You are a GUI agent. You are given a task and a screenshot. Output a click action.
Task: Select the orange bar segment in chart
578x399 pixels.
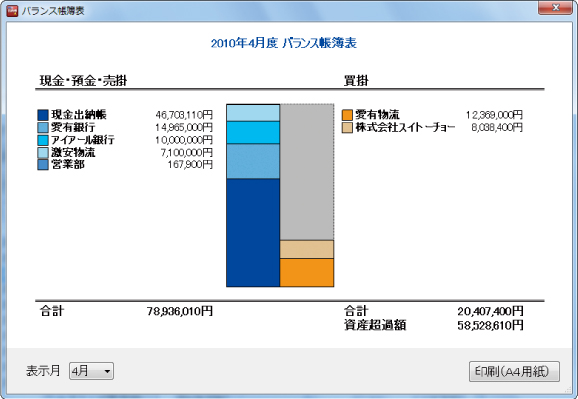[307, 273]
